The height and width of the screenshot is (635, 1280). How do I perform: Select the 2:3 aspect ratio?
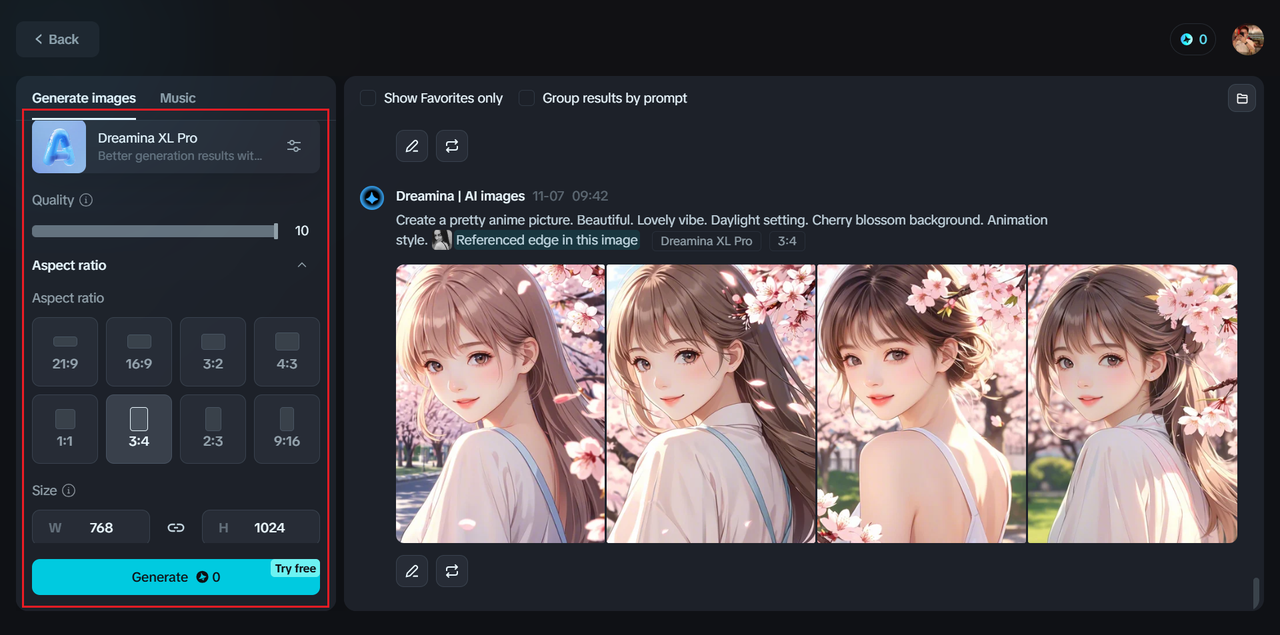pos(213,429)
